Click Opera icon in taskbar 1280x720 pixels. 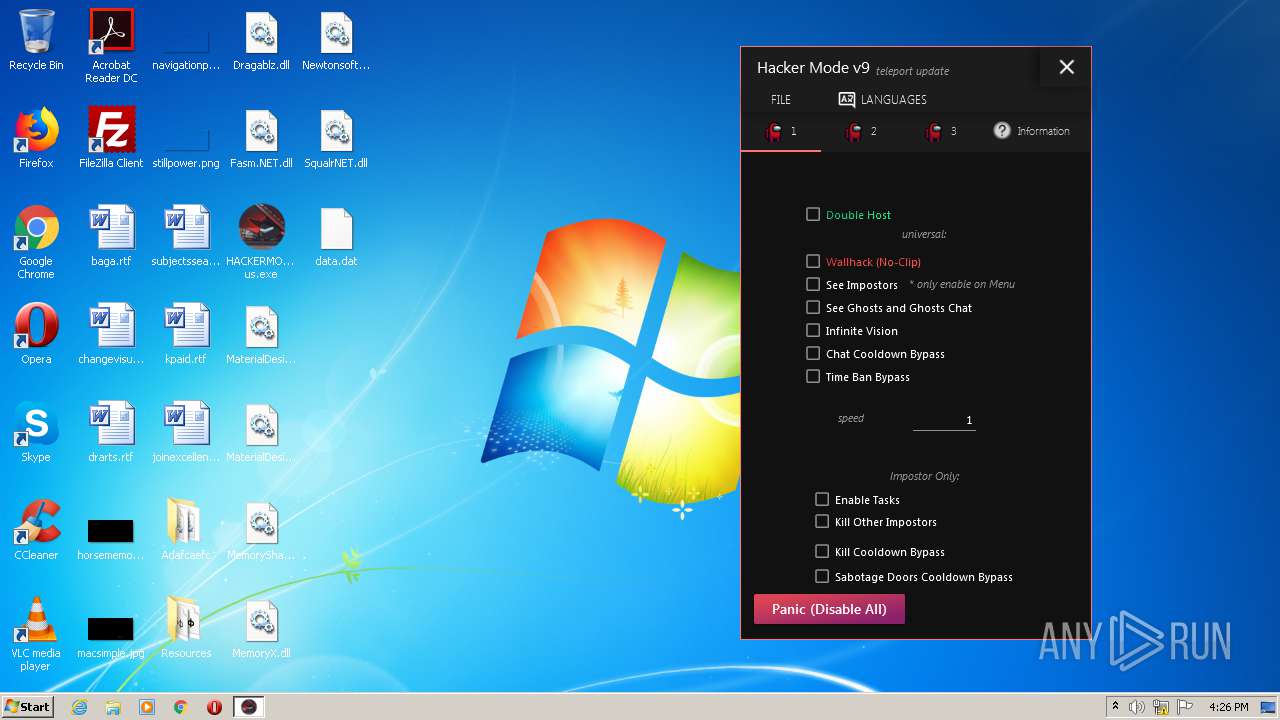coord(214,707)
